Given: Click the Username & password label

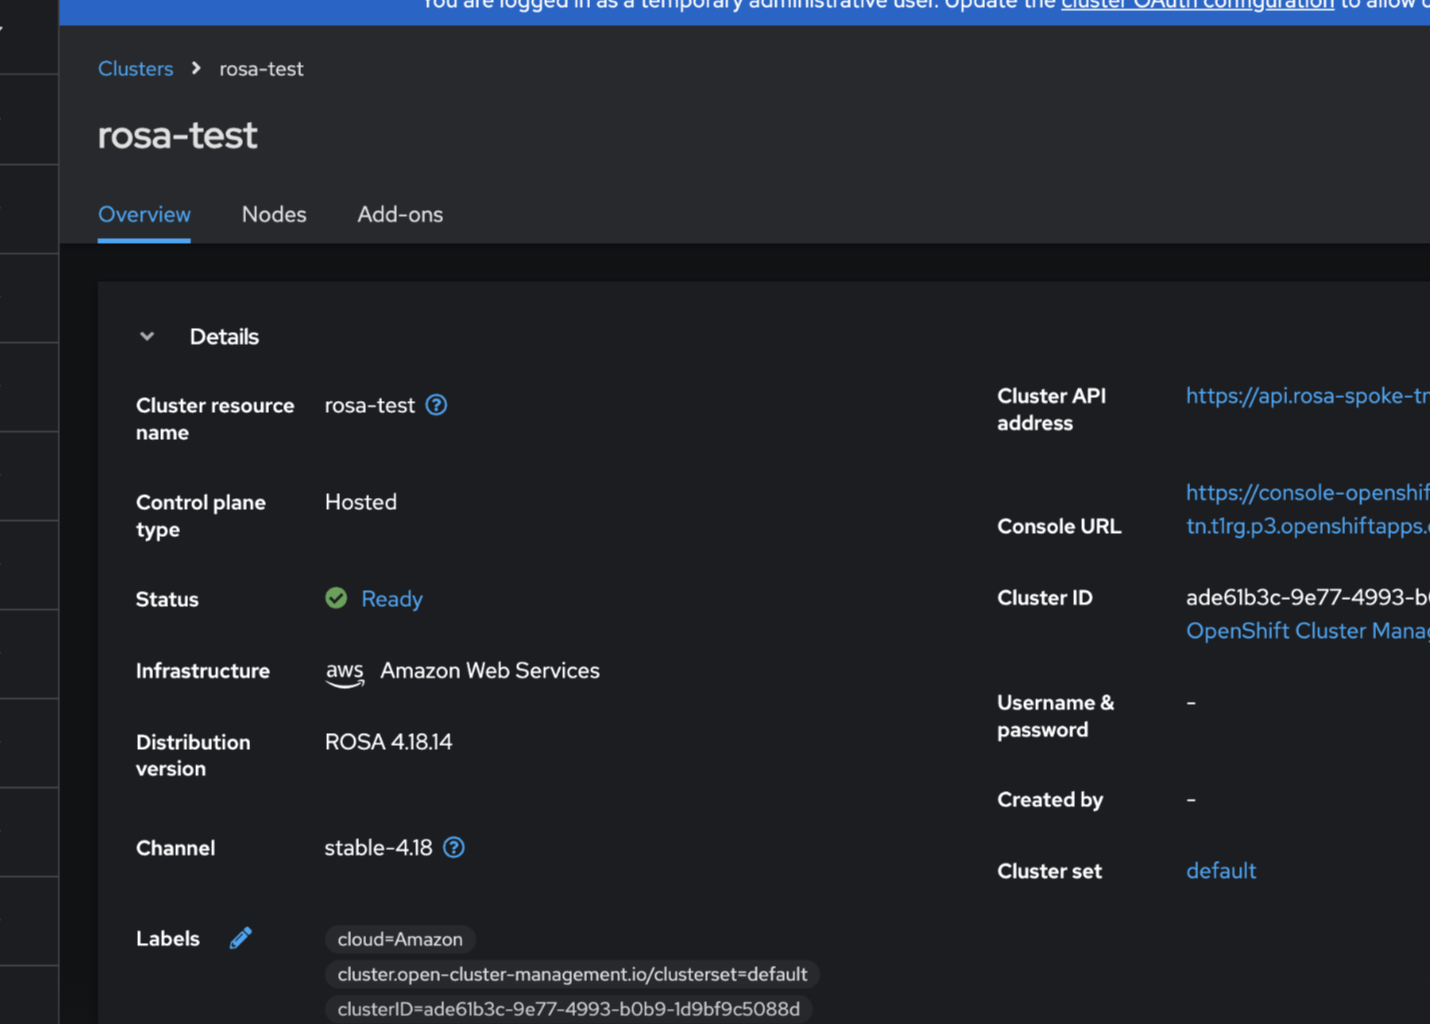Looking at the screenshot, I should pos(1055,716).
